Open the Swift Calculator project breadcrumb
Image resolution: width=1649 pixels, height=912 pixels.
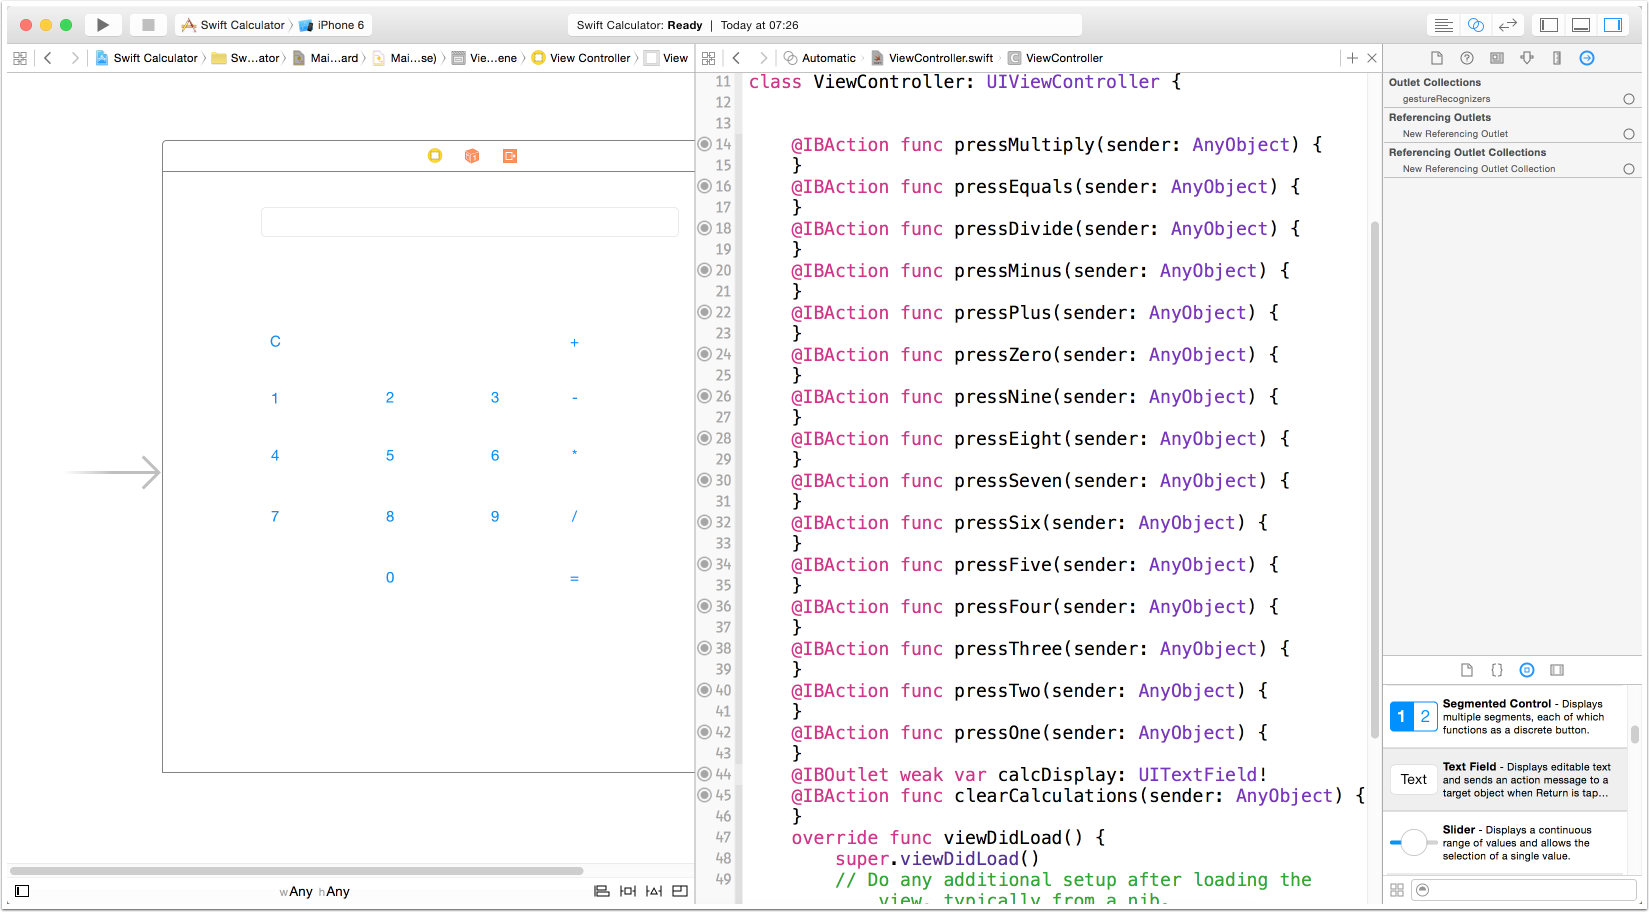[x=147, y=58]
